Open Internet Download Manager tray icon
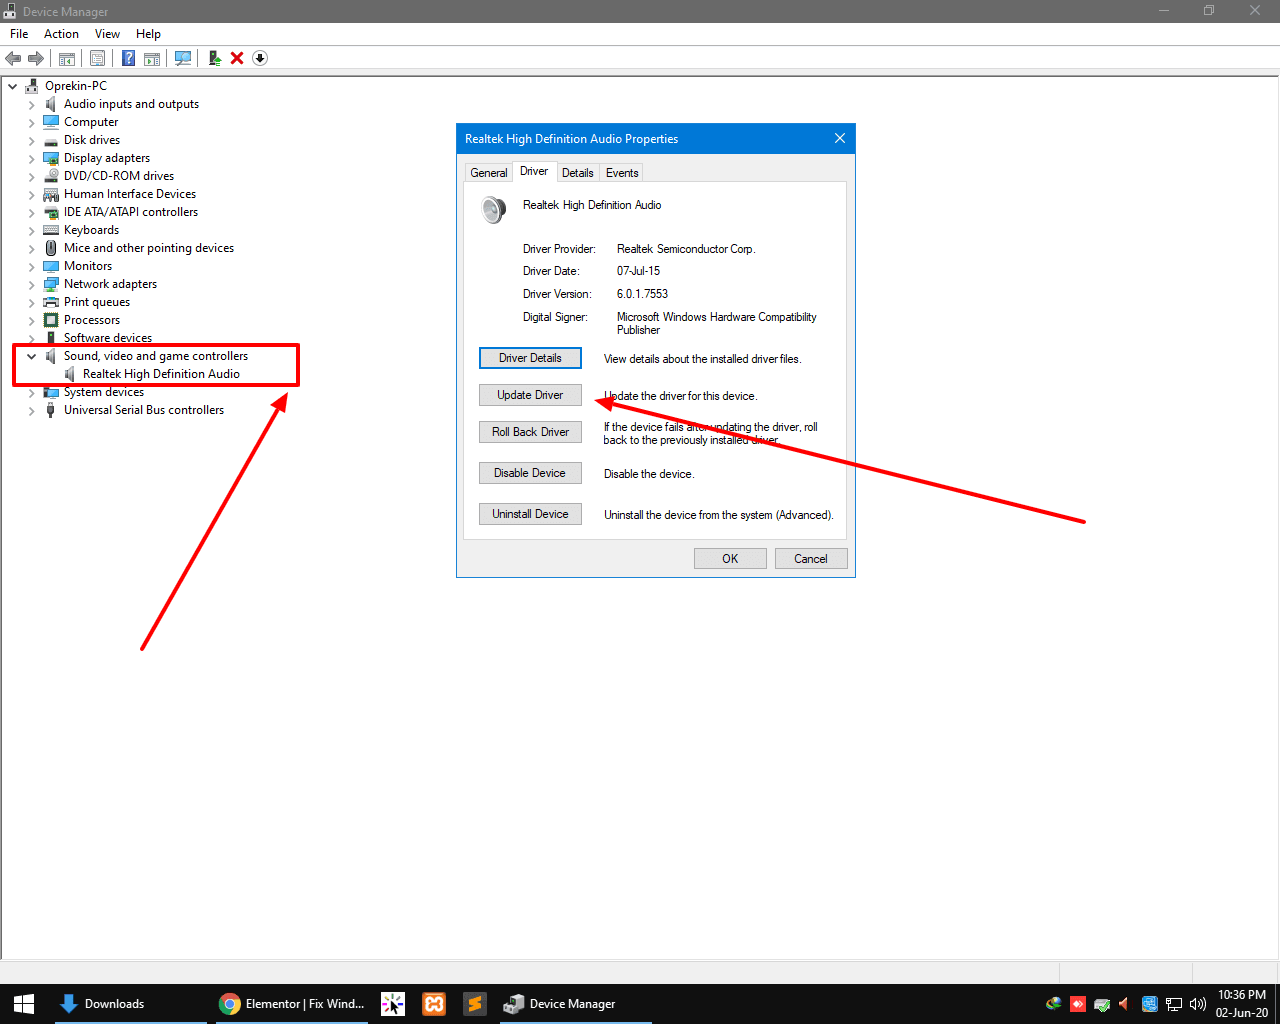 coord(1054,1004)
